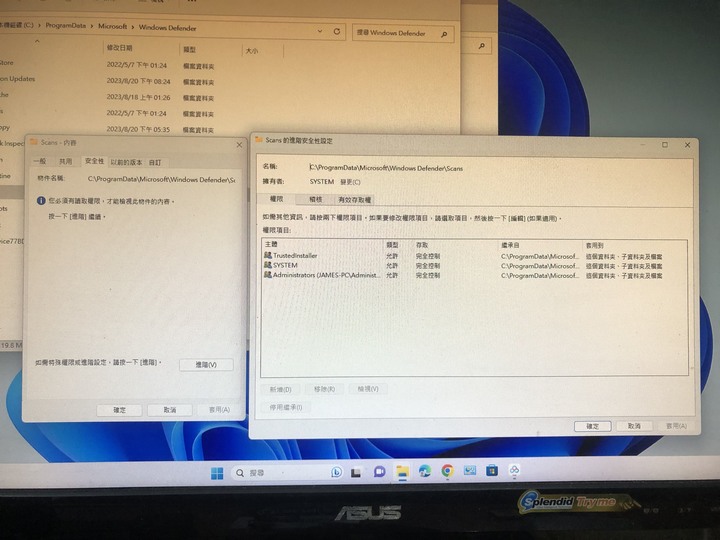This screenshot has height=540, width=720.
Task: Click 檢視(V) button below permission list
Action: pos(368,389)
